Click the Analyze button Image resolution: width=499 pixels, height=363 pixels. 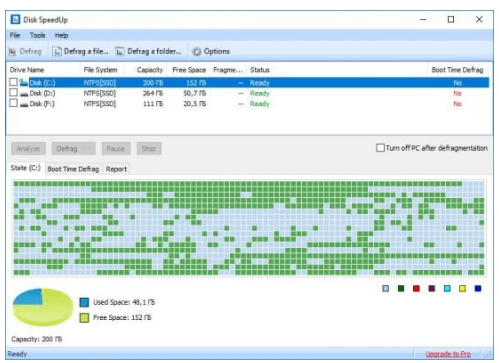pos(28,149)
